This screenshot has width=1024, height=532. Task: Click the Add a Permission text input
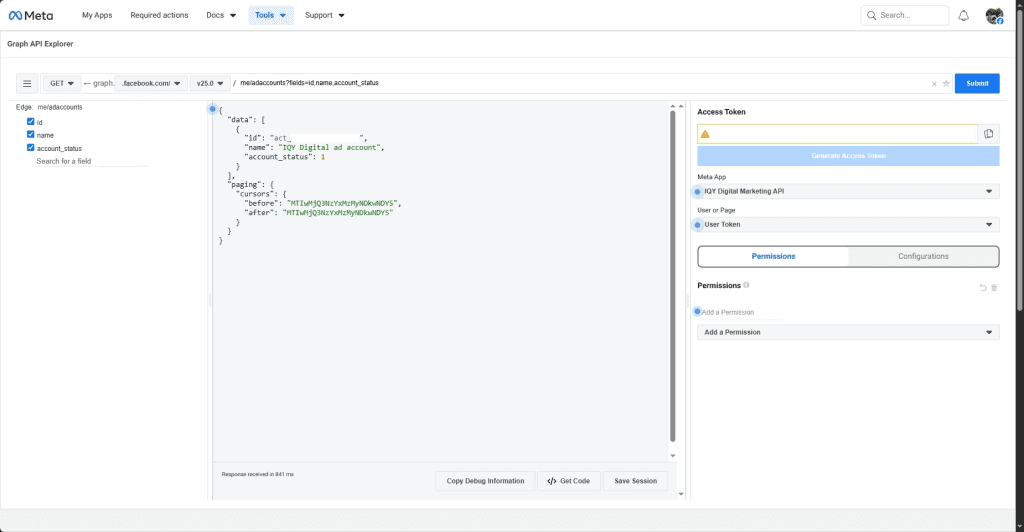[743, 313]
